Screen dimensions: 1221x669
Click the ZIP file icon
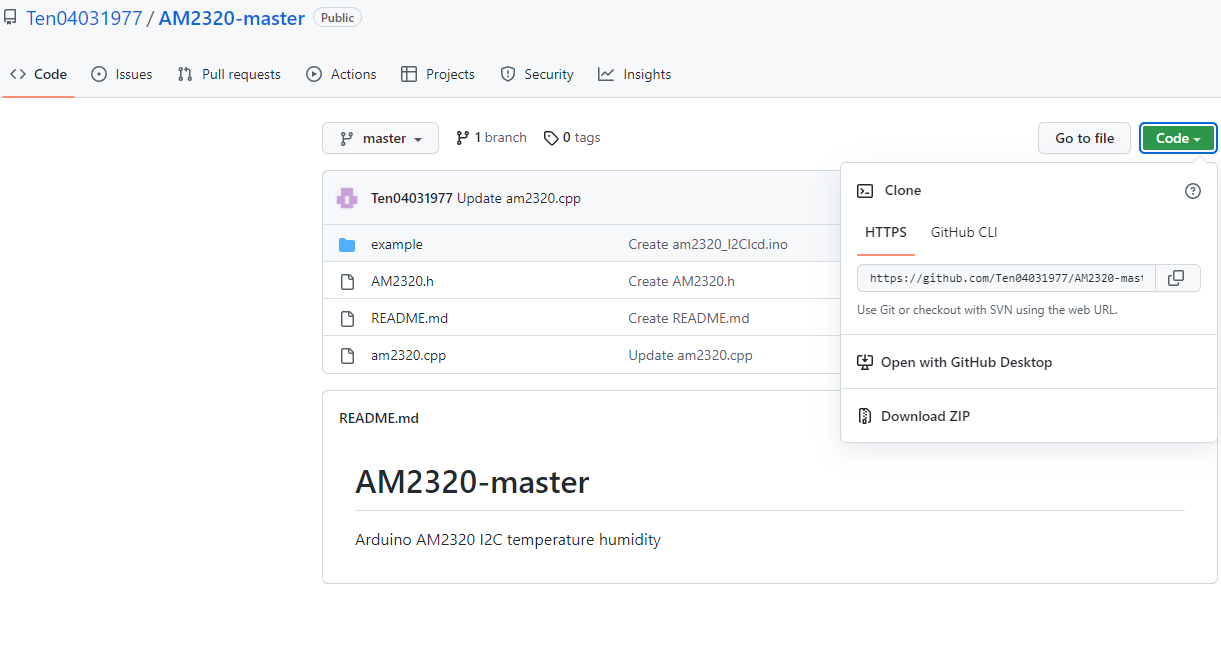865,416
